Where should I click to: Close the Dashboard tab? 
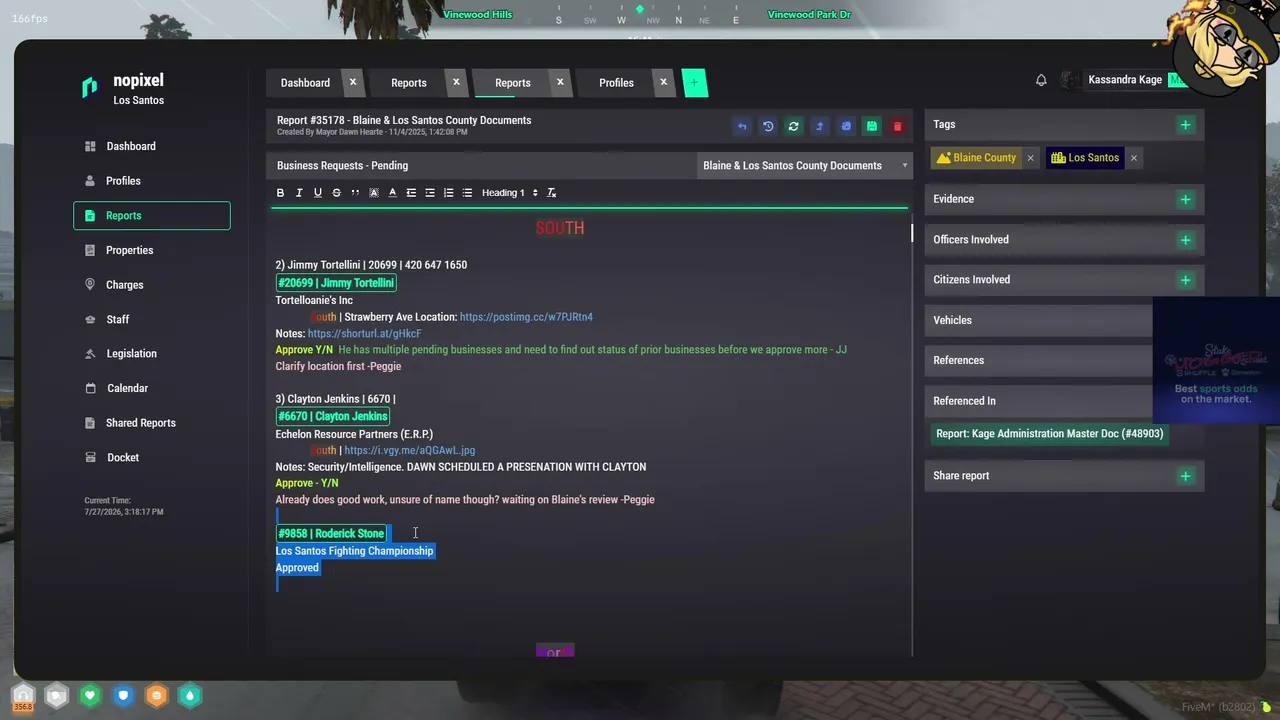[x=352, y=82]
